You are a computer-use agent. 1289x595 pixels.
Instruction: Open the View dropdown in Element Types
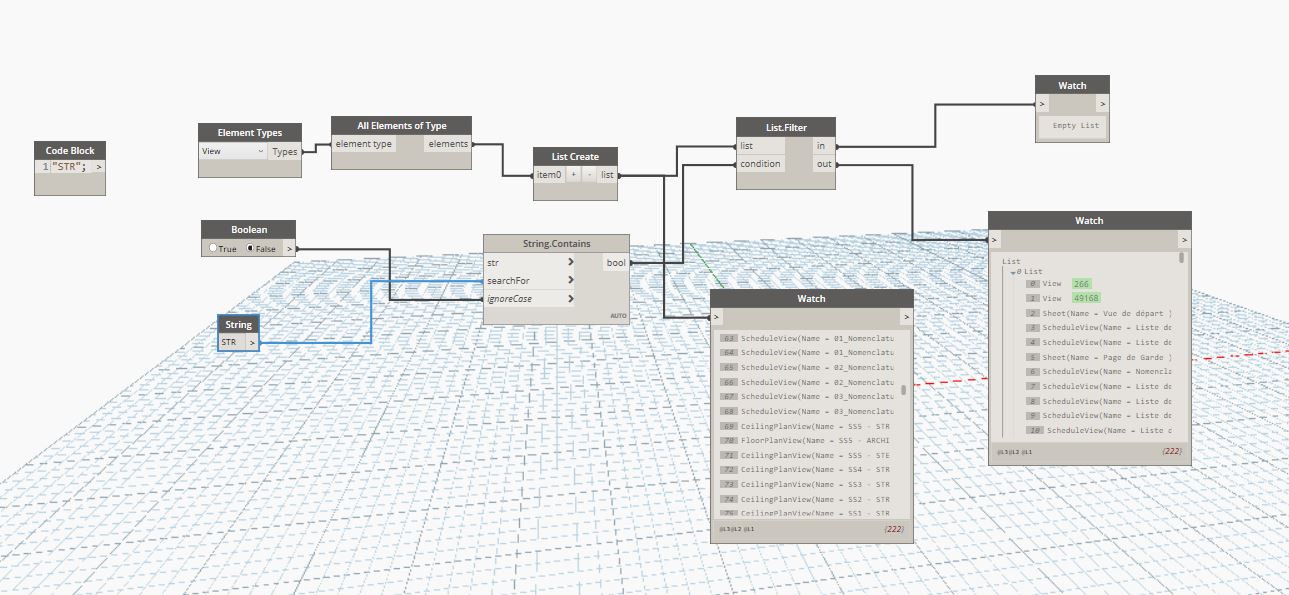pos(233,152)
